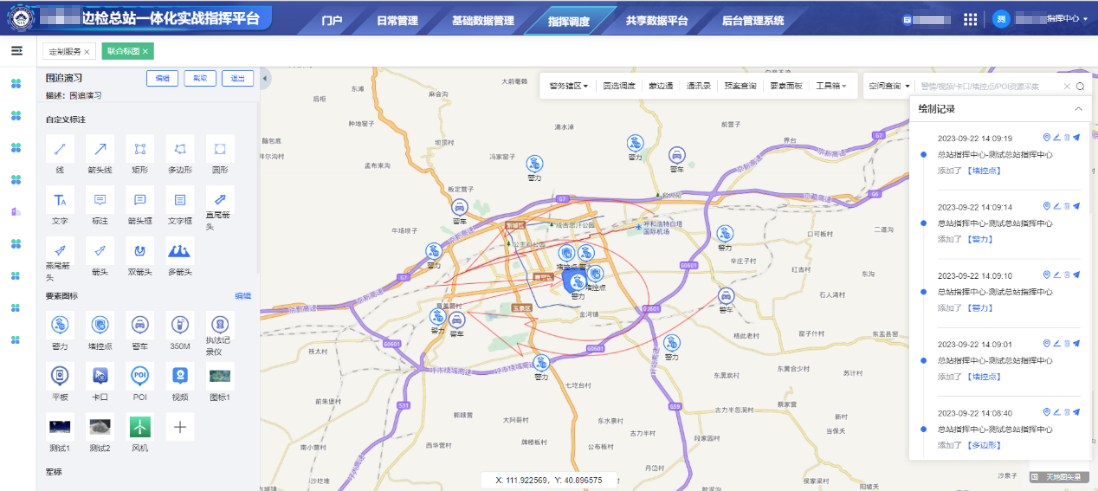Collapse the left annotation panel arrow
Viewport: 1098px width, 491px height.
265,79
